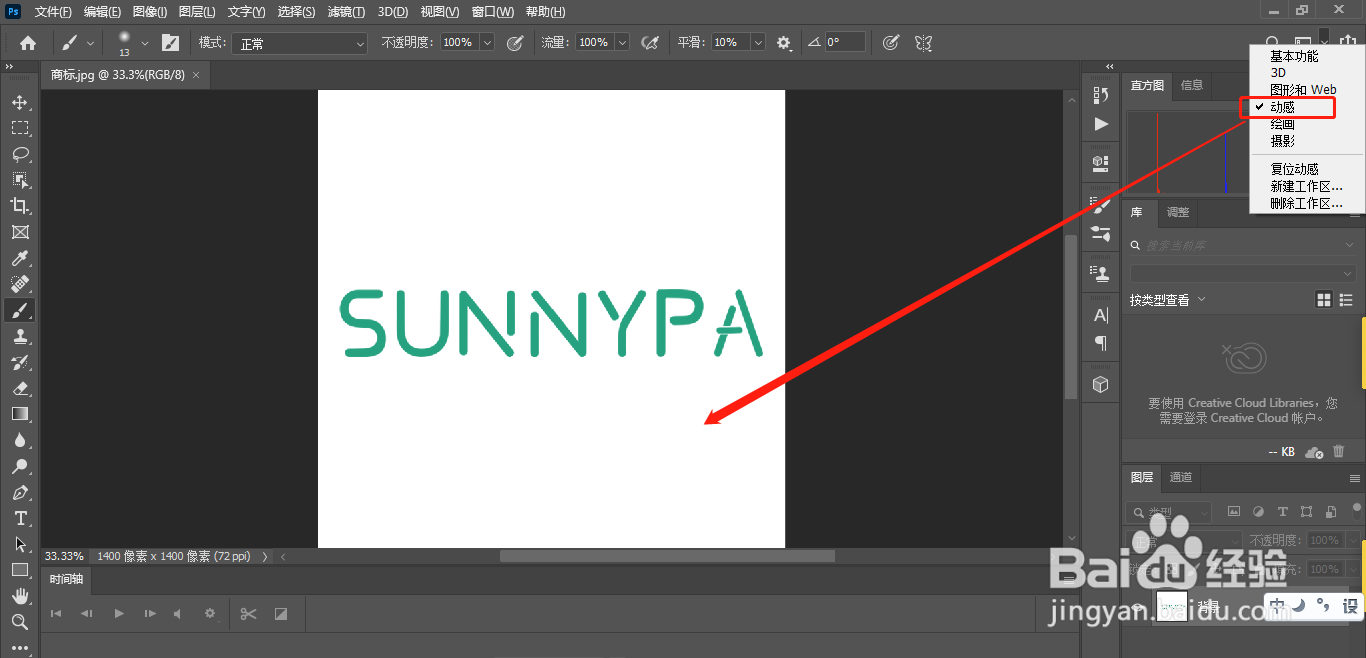This screenshot has width=1366, height=658.
Task: Select the Rectangle shape tool
Action: [x=20, y=570]
